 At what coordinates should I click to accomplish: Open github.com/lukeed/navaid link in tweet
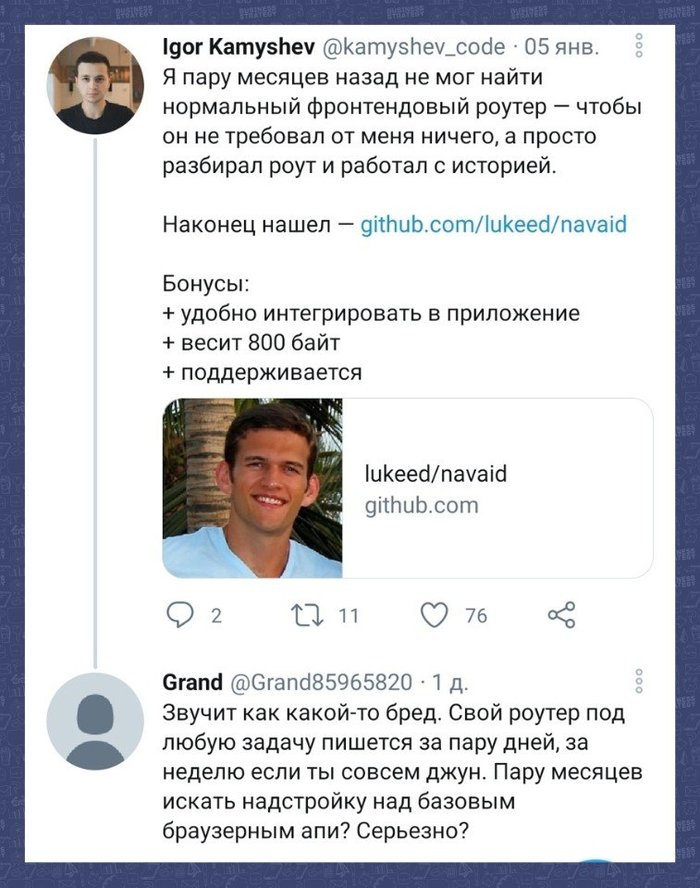tap(493, 224)
